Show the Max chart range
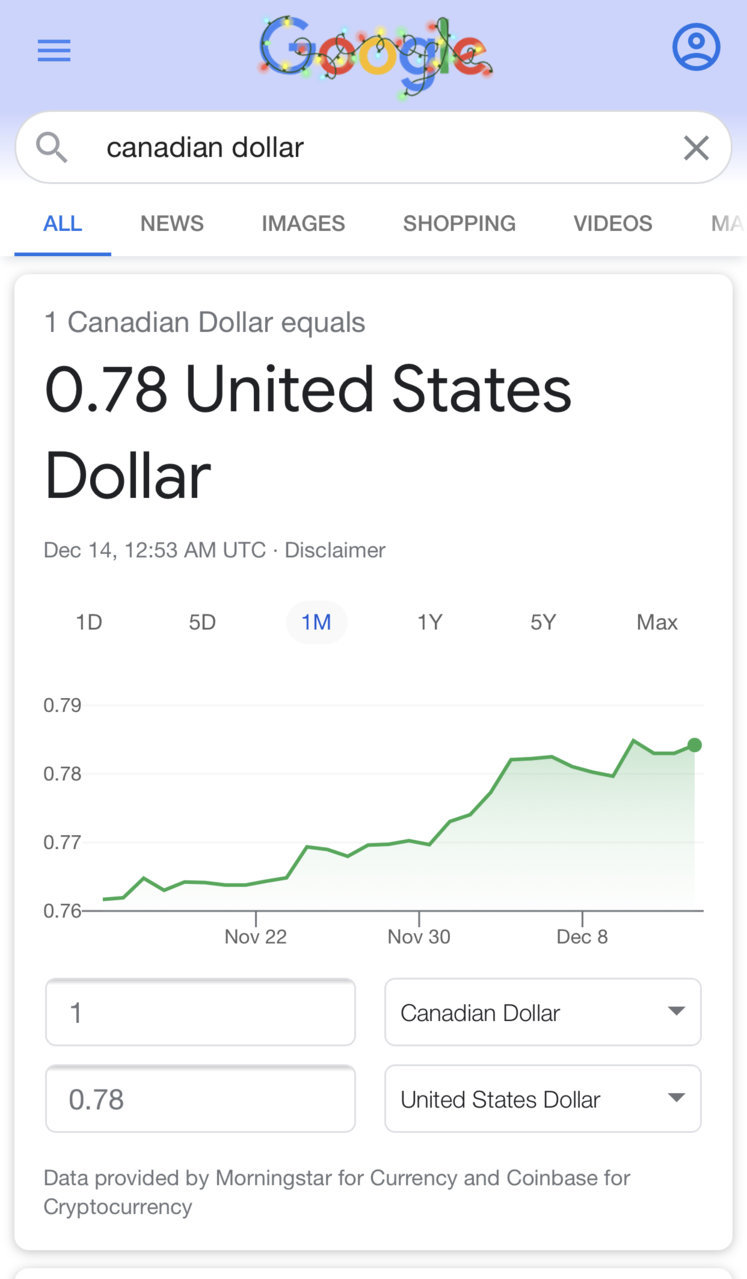 (x=657, y=622)
